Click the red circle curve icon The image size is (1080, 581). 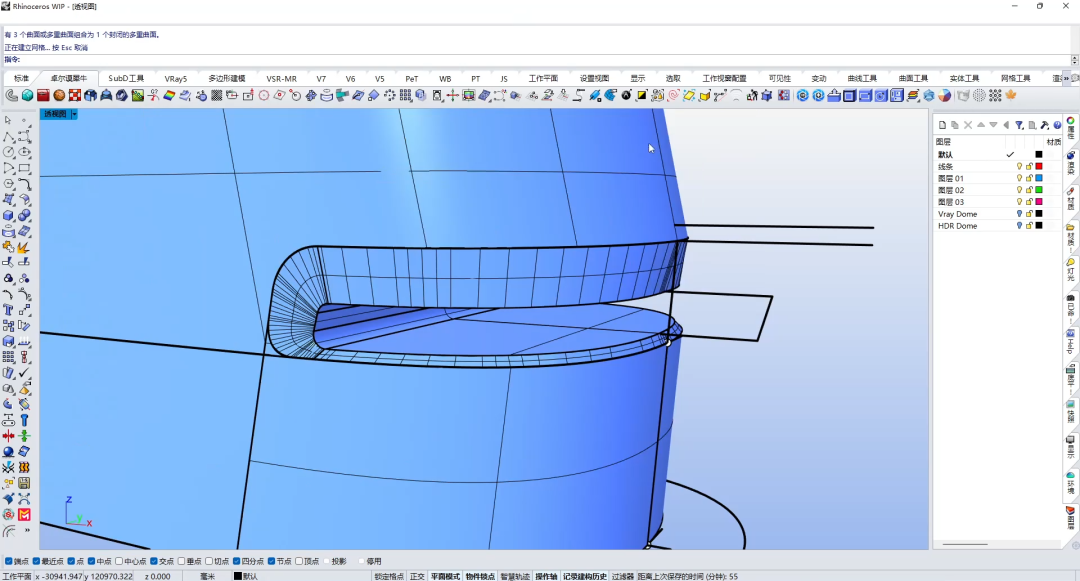tap(264, 96)
